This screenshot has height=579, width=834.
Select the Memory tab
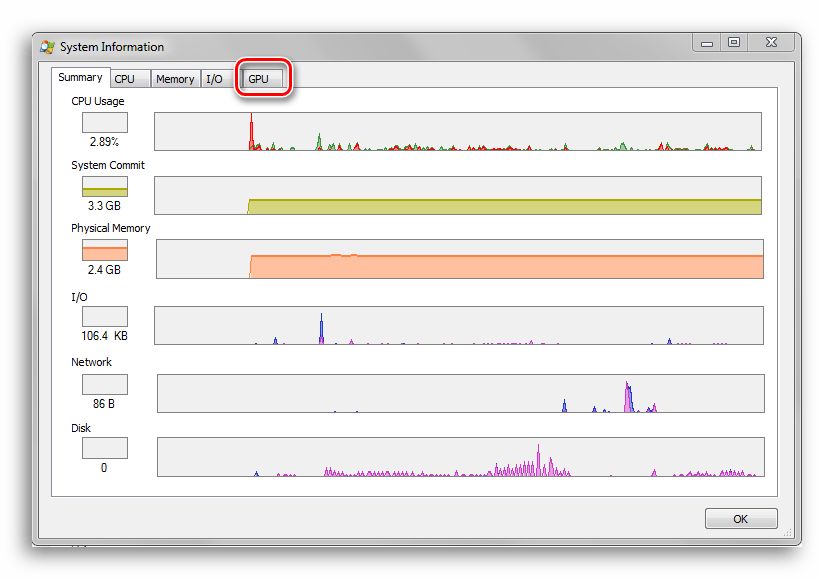[175, 79]
